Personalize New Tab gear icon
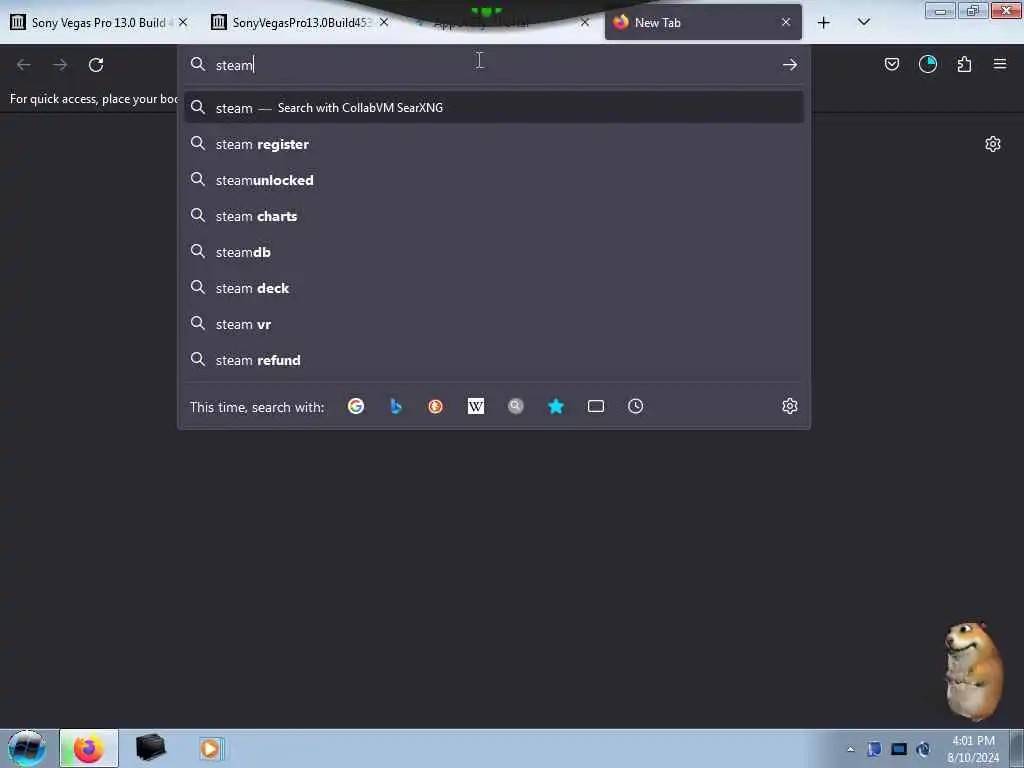Screen dimensions: 1024x768 click(x=993, y=144)
